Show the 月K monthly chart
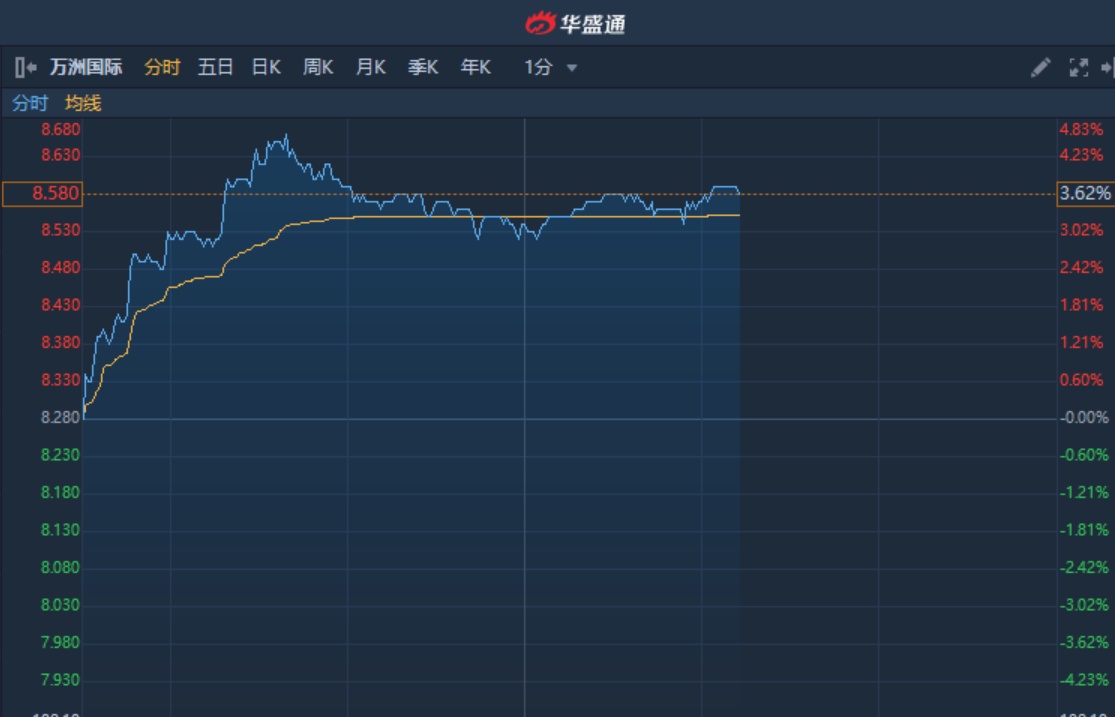The height and width of the screenshot is (717, 1115). [x=371, y=68]
